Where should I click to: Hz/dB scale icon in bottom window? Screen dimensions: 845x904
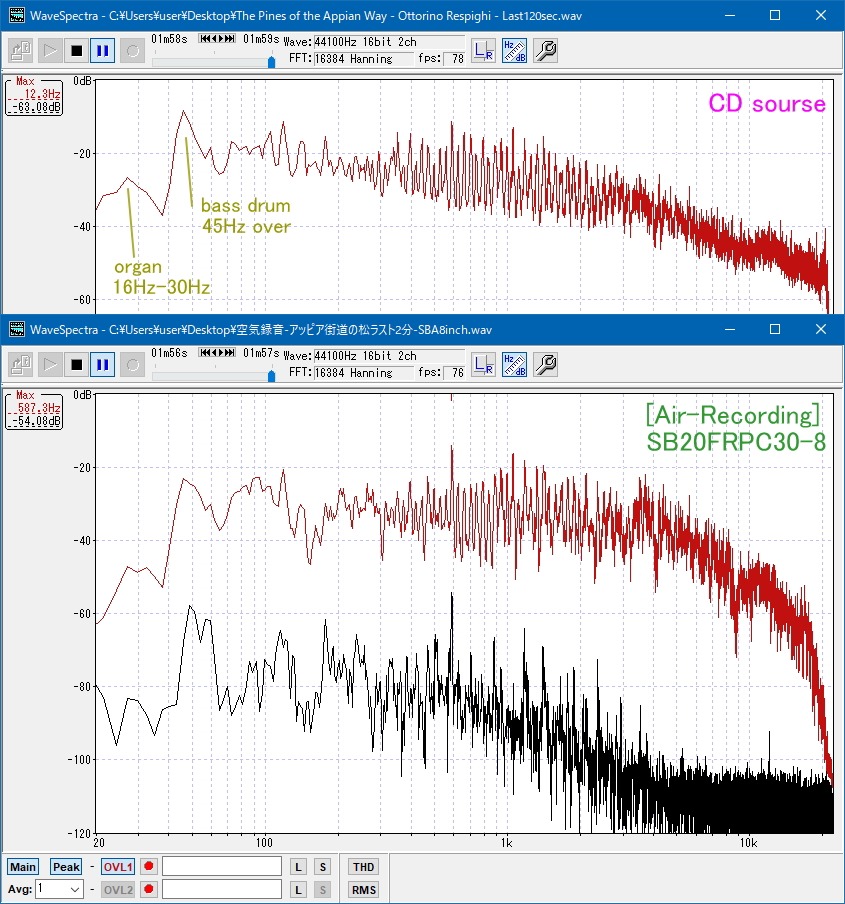[x=514, y=365]
